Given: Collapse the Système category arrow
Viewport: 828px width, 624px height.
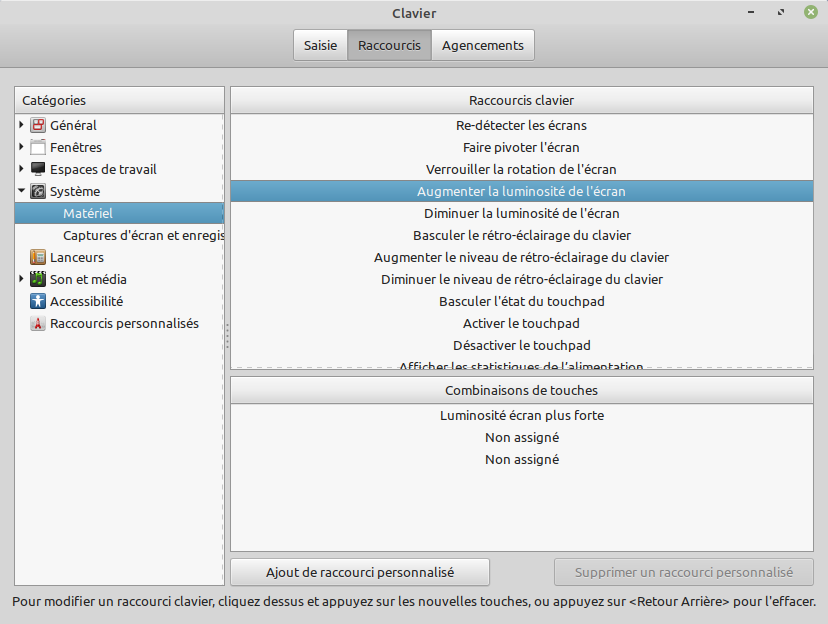Looking at the screenshot, I should tap(21, 191).
